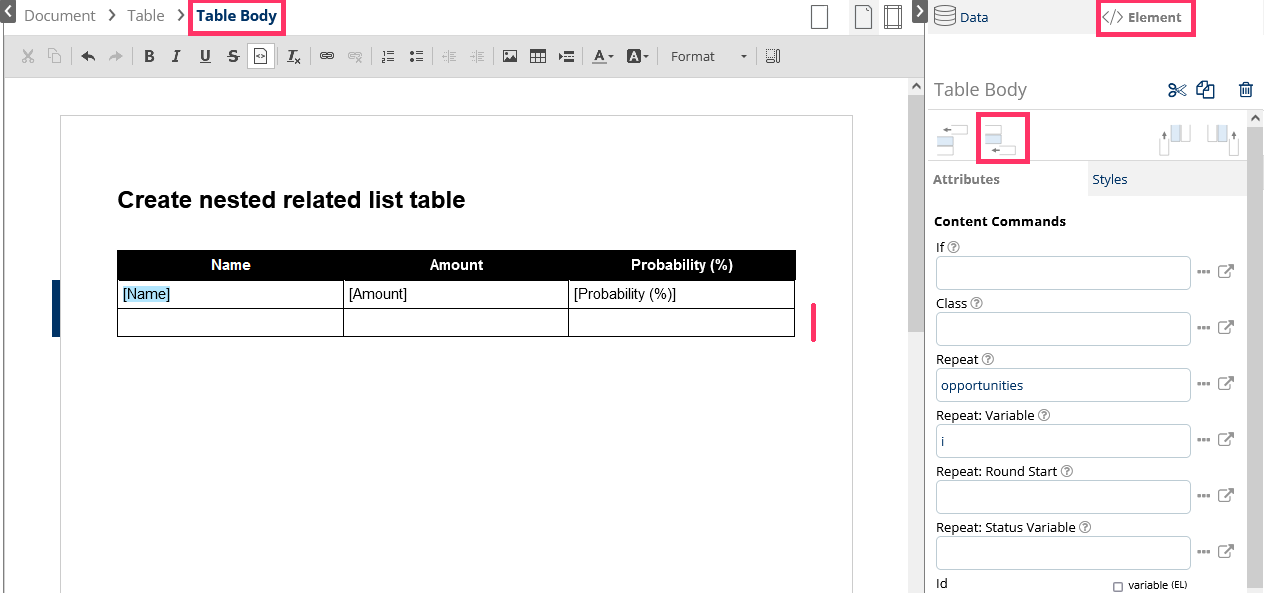1265x593 pixels.
Task: Insert an image using the toolbar icon
Action: click(510, 57)
